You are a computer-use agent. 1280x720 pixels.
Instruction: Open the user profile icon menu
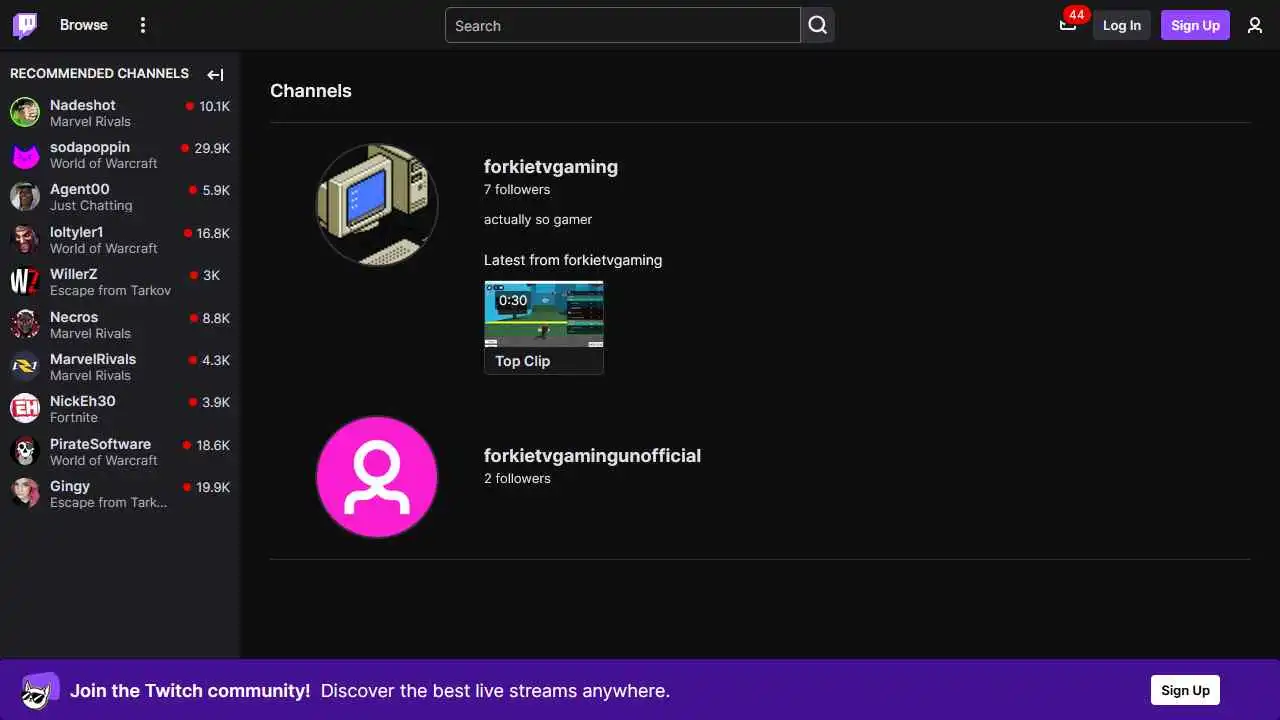pyautogui.click(x=1255, y=25)
